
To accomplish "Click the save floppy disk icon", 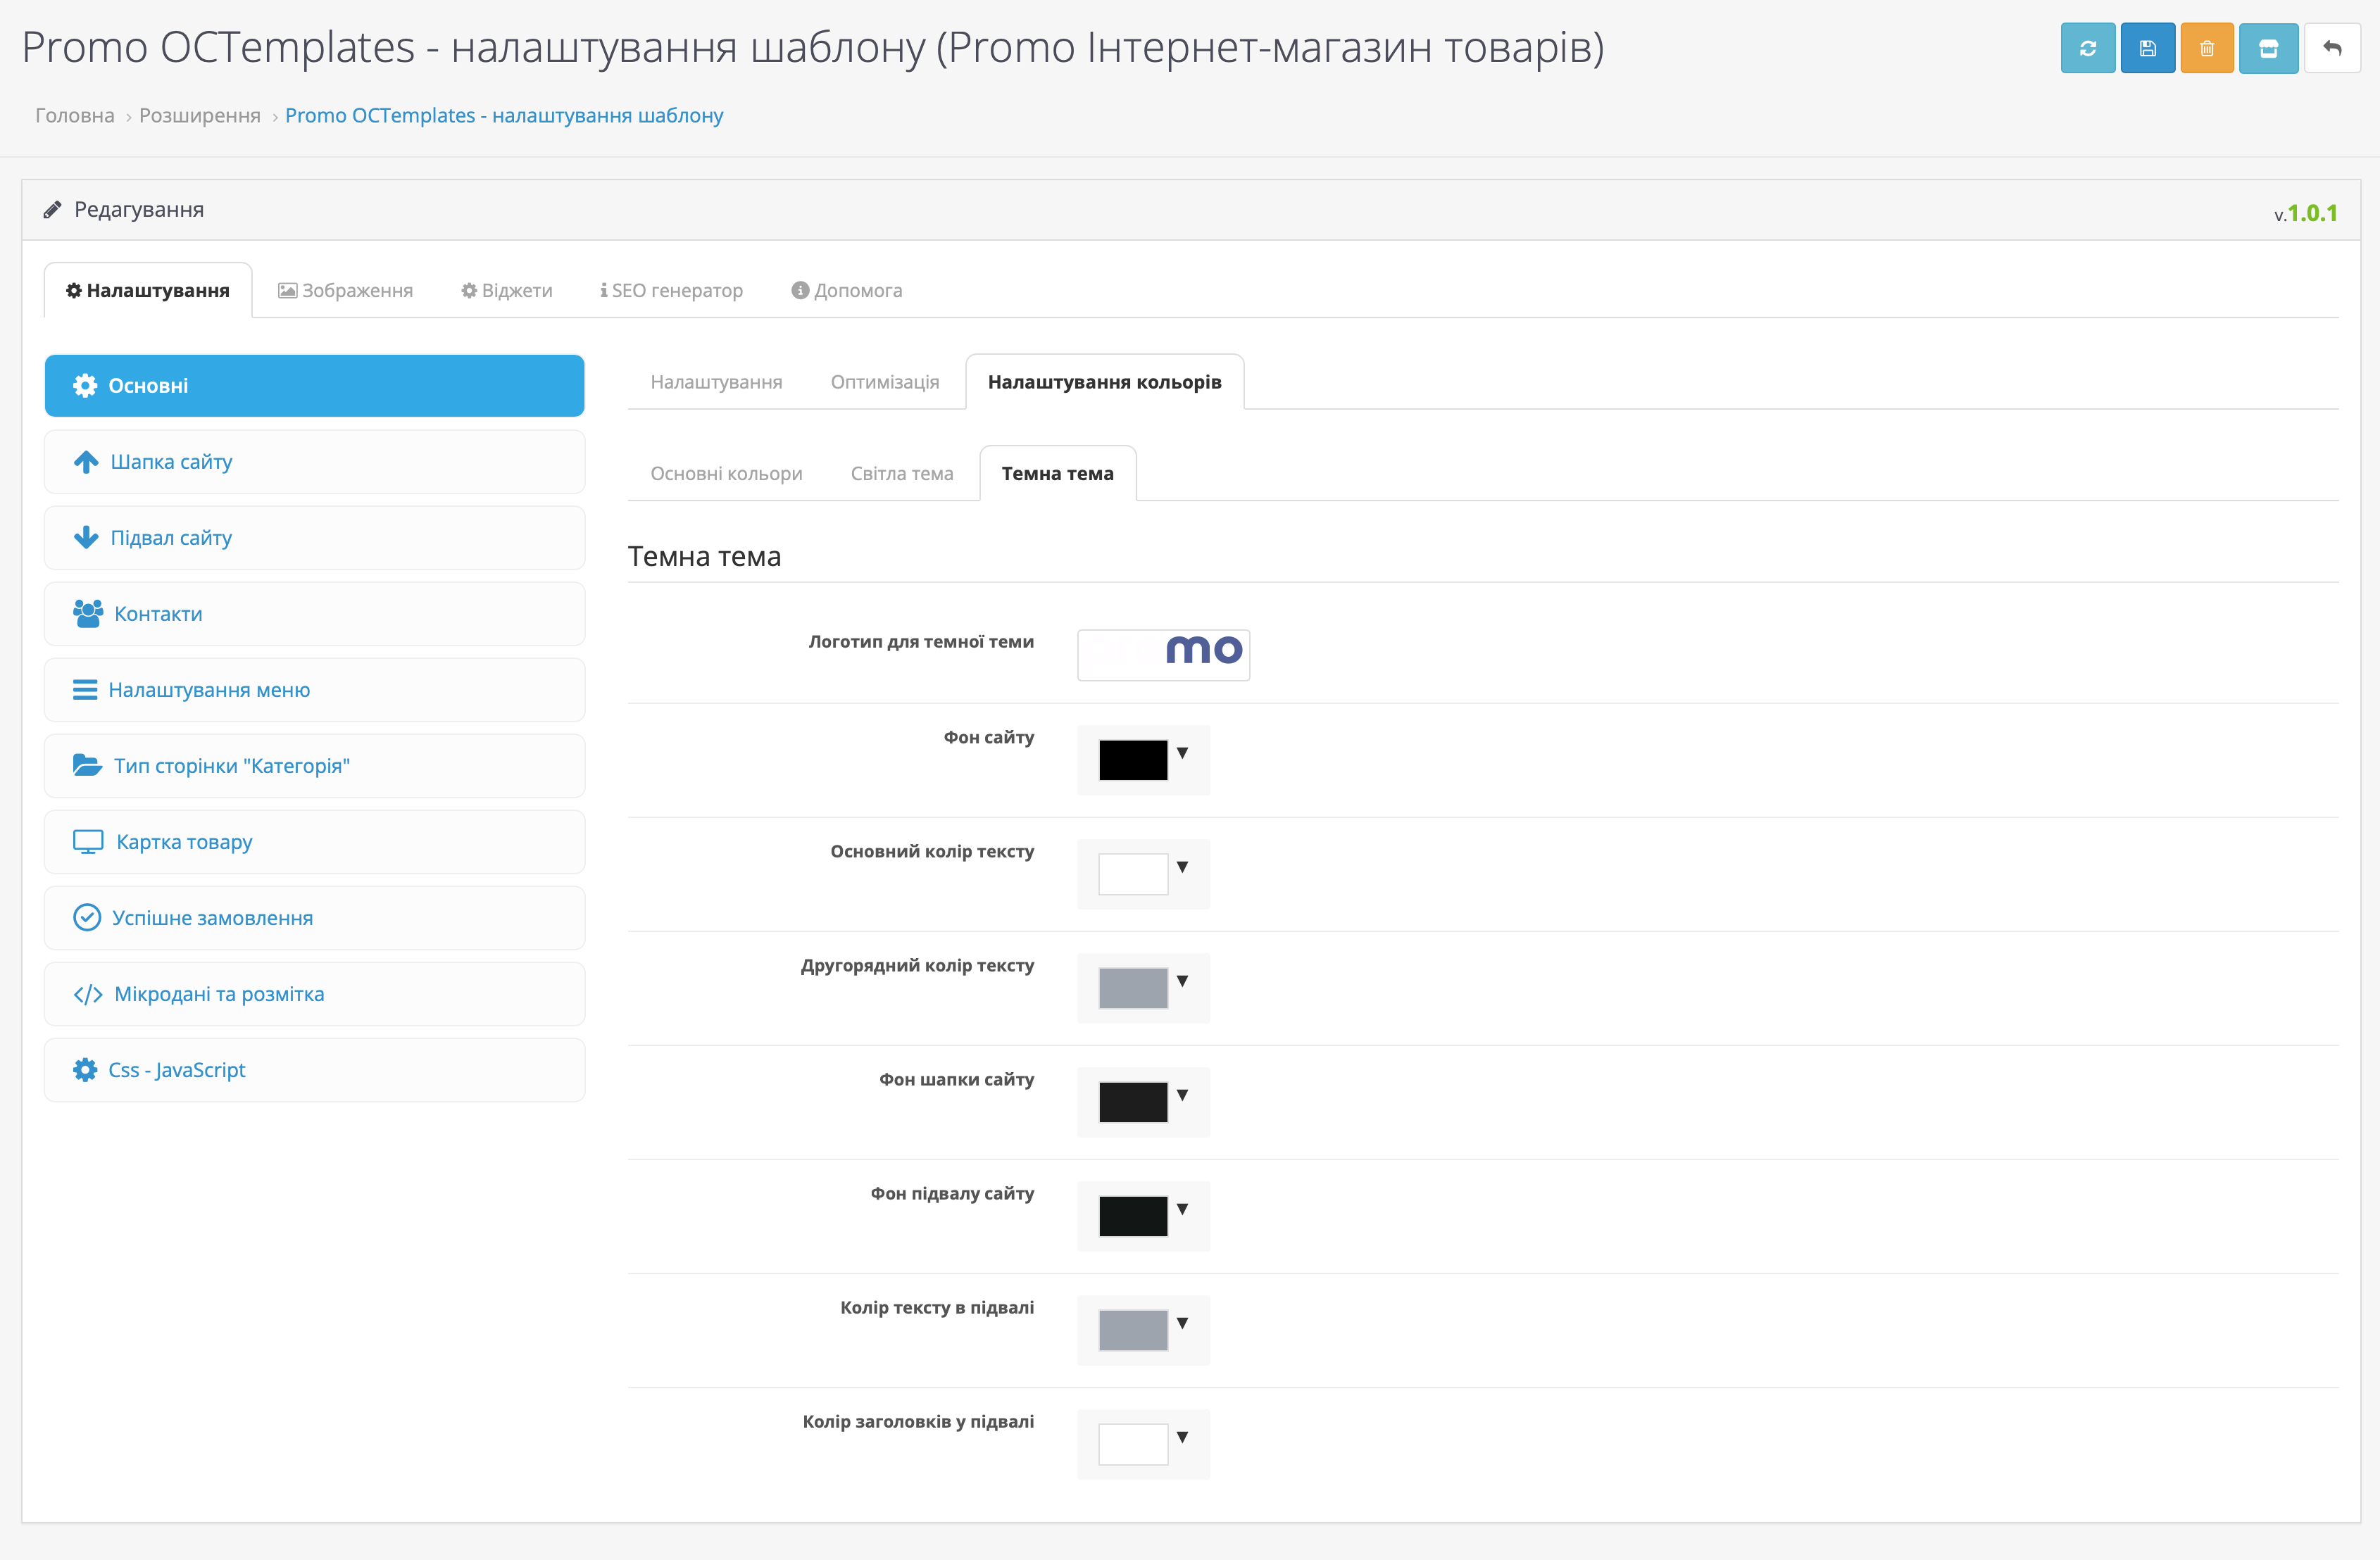I will coord(2147,48).
